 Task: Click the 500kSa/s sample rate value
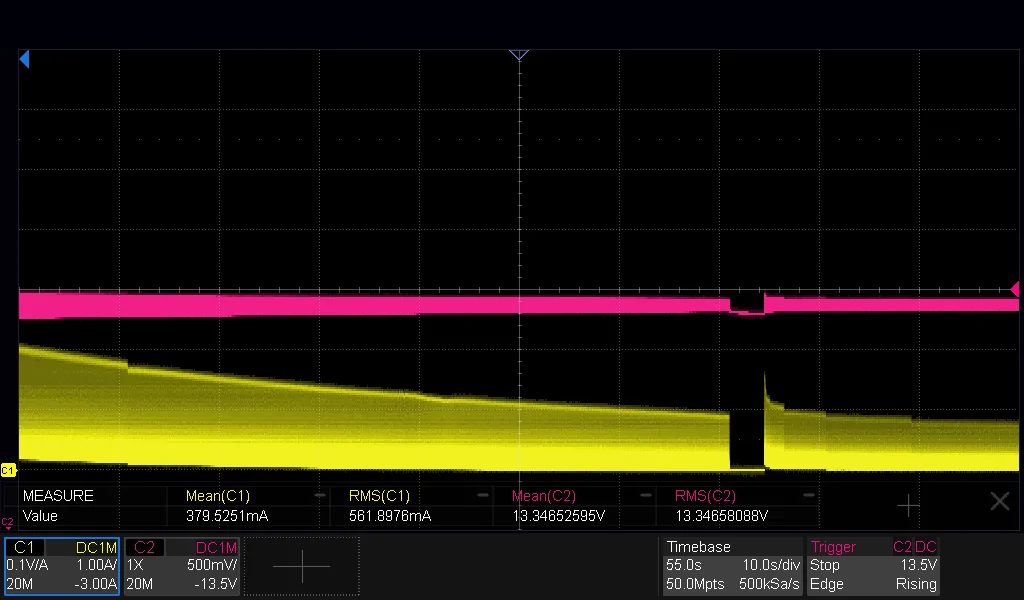pyautogui.click(x=769, y=584)
